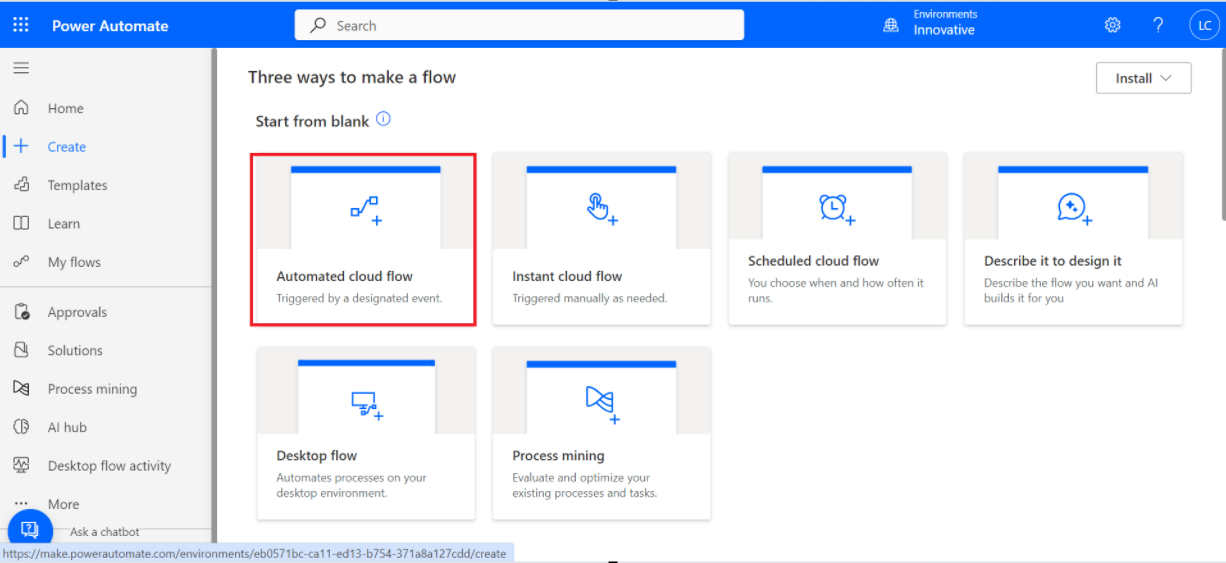Open Process mining in the sidebar
Image resolution: width=1226 pixels, height=563 pixels.
tap(92, 389)
